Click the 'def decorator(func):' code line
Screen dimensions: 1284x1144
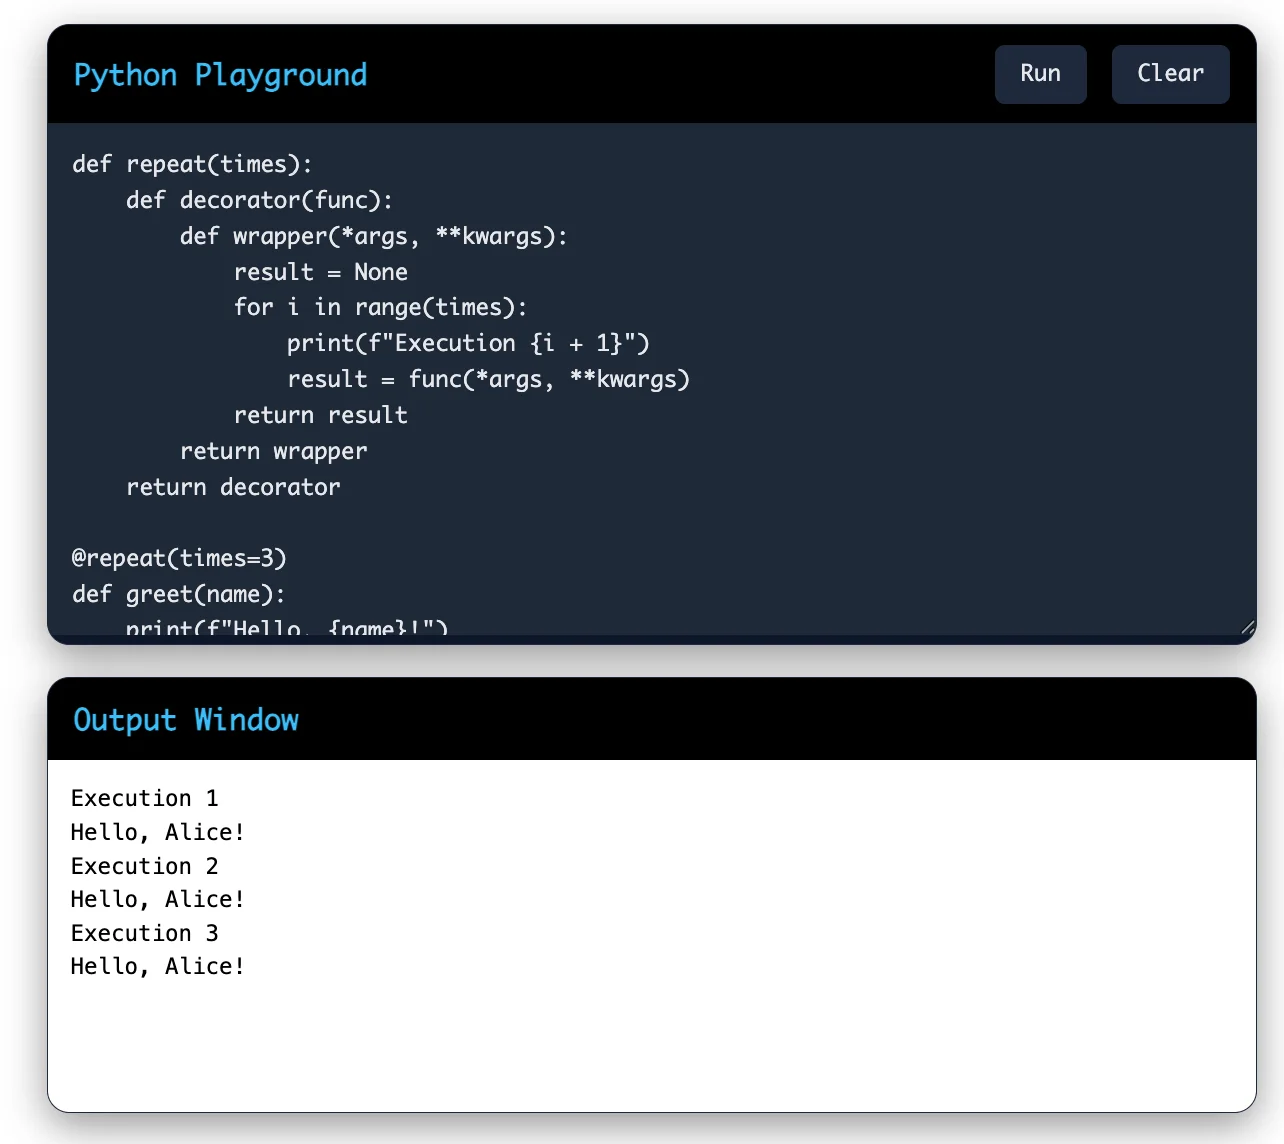259,200
